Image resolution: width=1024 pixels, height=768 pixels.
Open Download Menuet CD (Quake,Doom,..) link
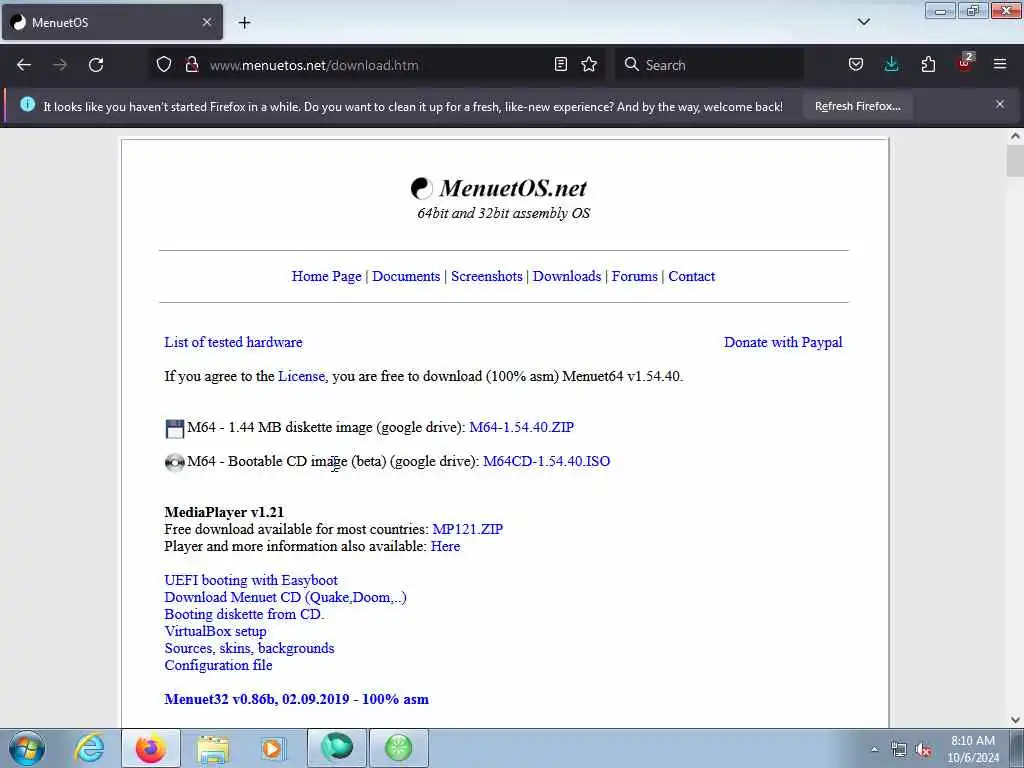tap(285, 597)
